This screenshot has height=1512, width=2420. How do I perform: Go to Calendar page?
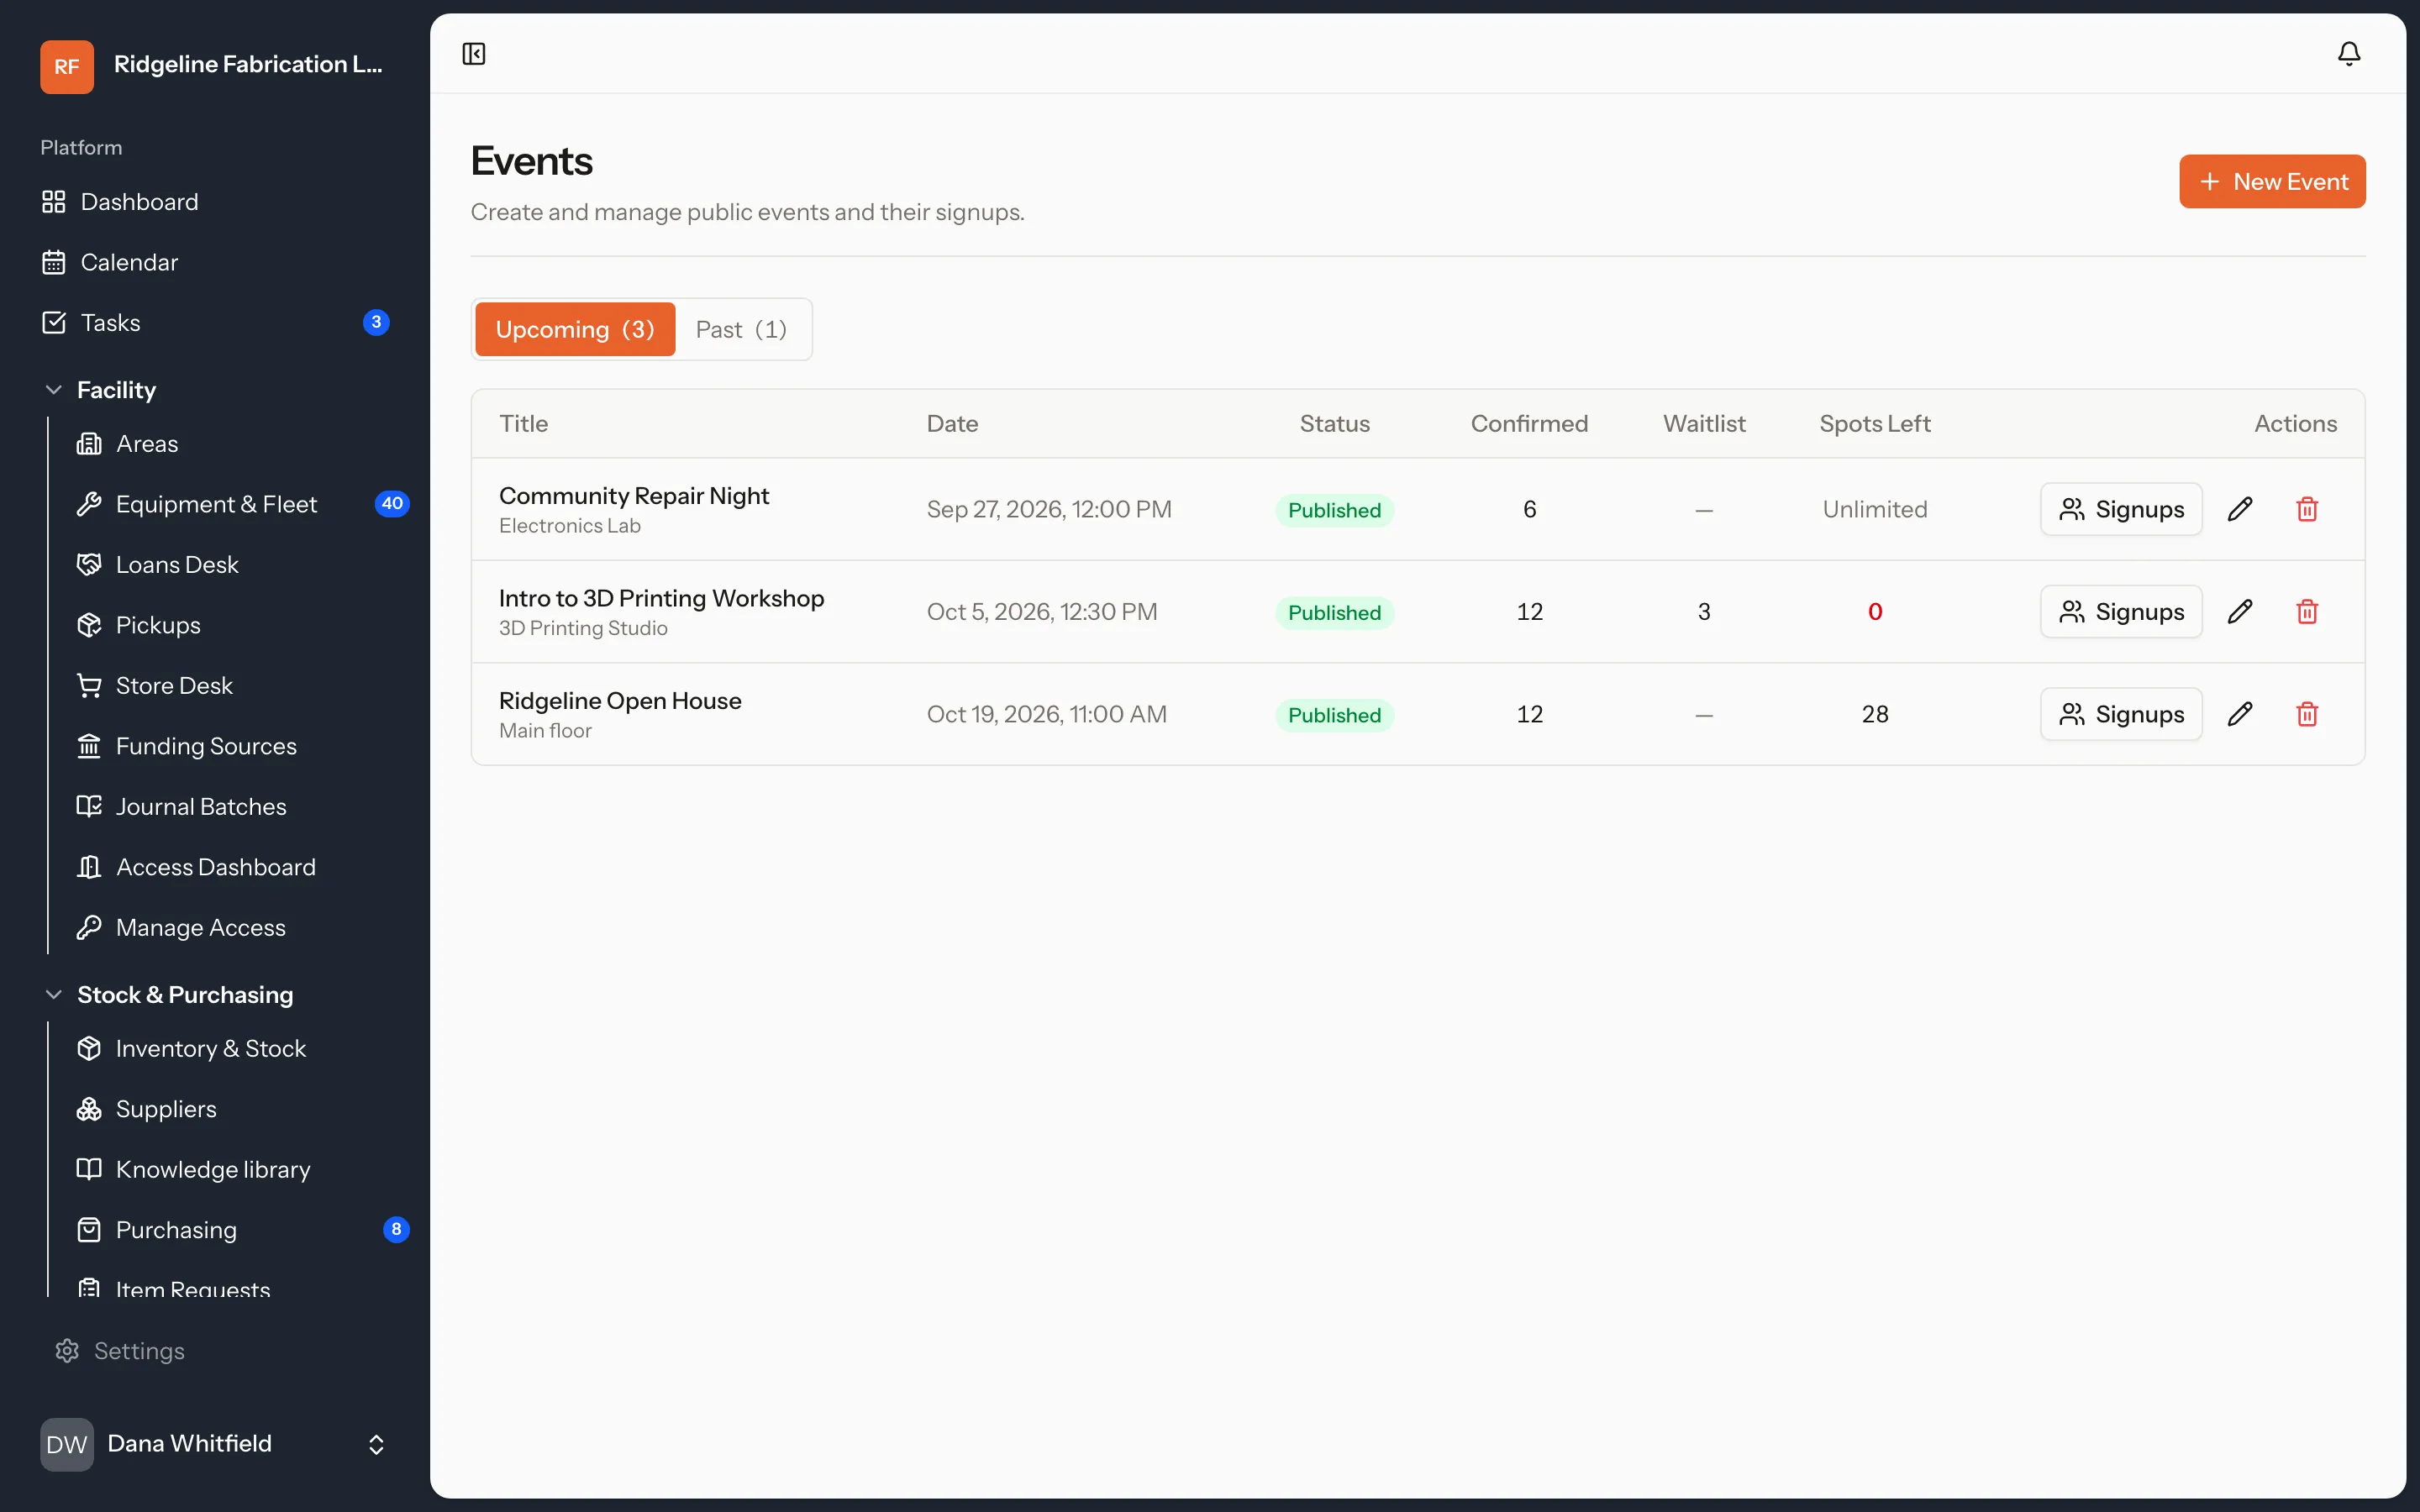215,262
